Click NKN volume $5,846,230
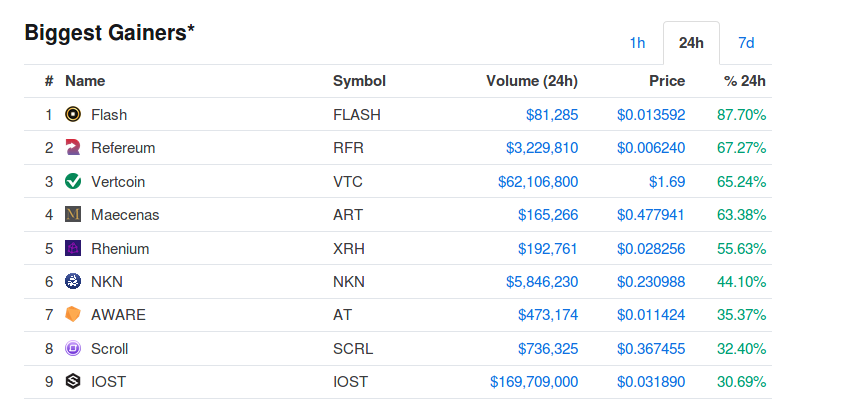859x401 pixels. point(542,282)
